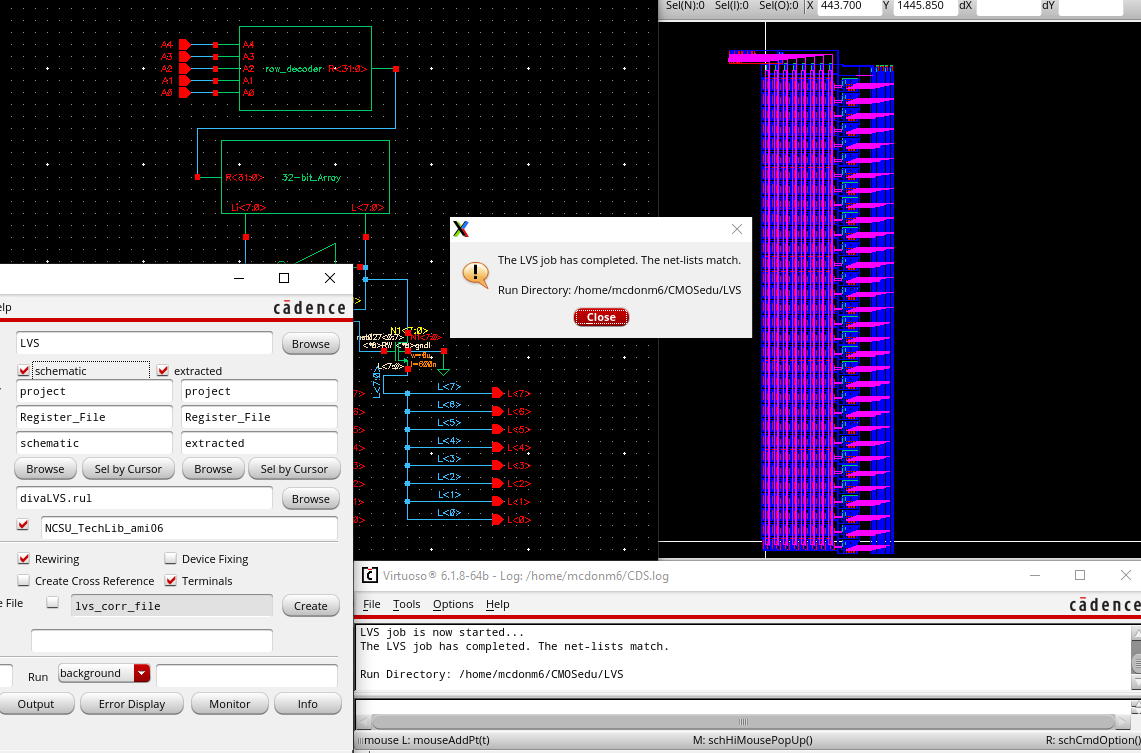Click the warning icon in the LVS message
The height and width of the screenshot is (753, 1141).
(x=478, y=272)
